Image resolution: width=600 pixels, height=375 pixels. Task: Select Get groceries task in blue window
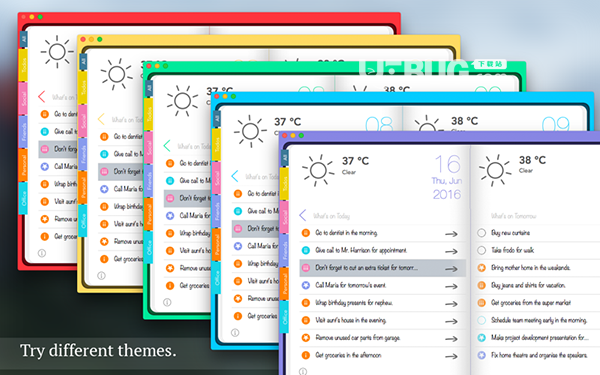[x=255, y=316]
